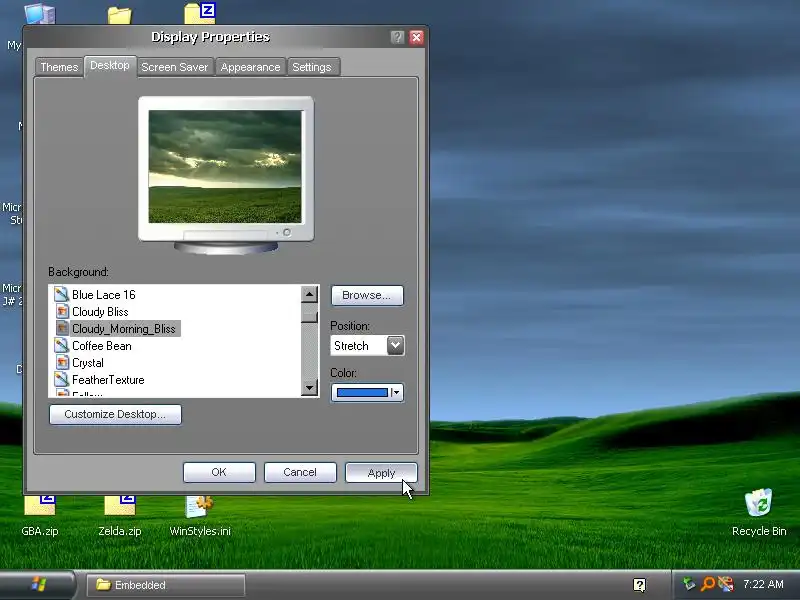Screen dimensions: 800x600
Task: Click the magnifier icon in system tray
Action: pyautogui.click(x=708, y=584)
